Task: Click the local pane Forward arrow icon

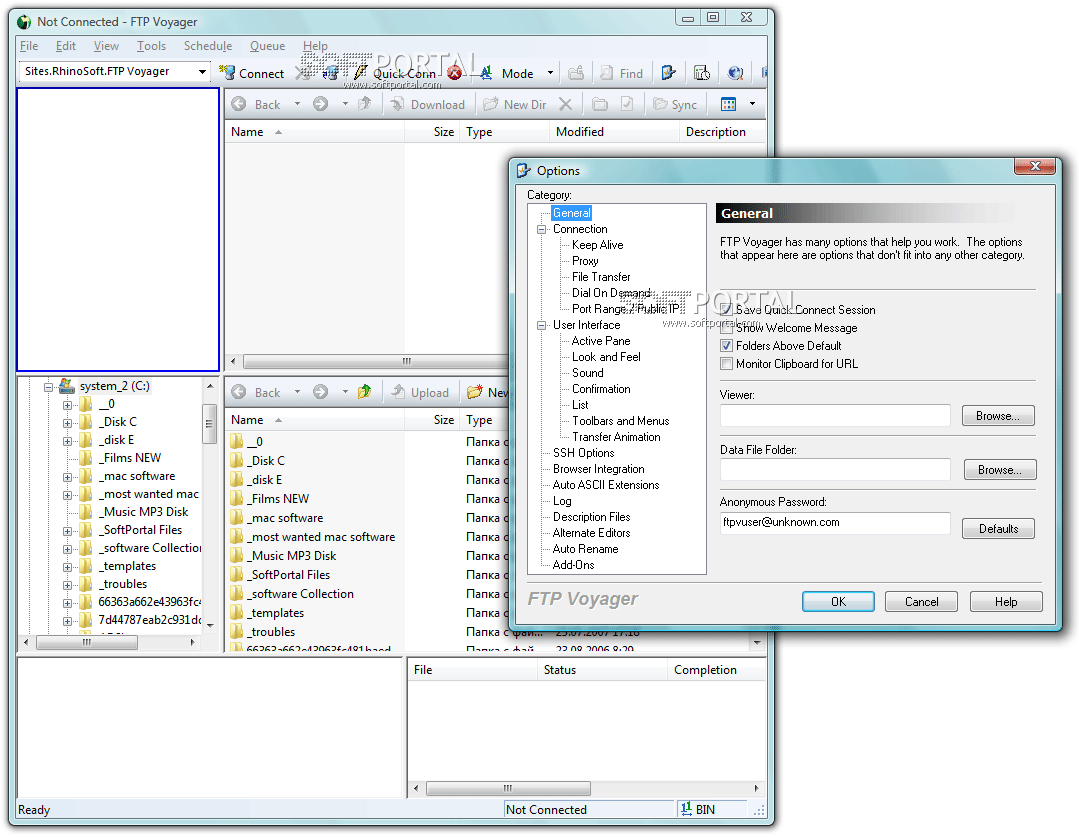Action: pyautogui.click(x=321, y=392)
